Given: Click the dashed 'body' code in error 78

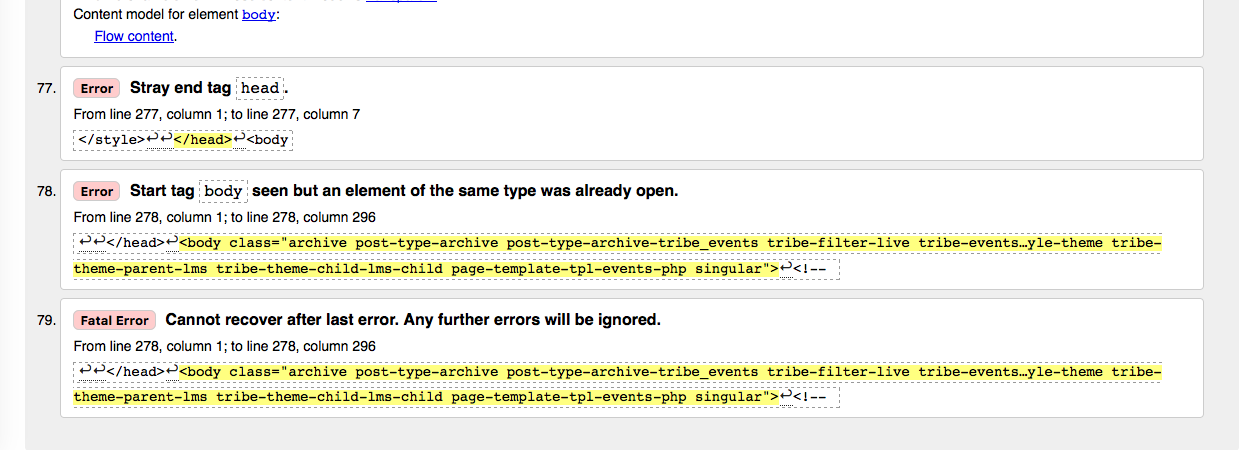Looking at the screenshot, I should pos(223,191).
